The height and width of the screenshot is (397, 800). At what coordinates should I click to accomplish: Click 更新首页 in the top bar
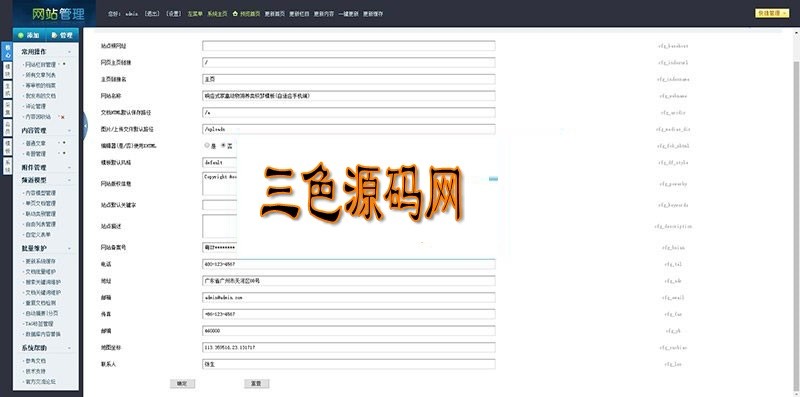[274, 14]
